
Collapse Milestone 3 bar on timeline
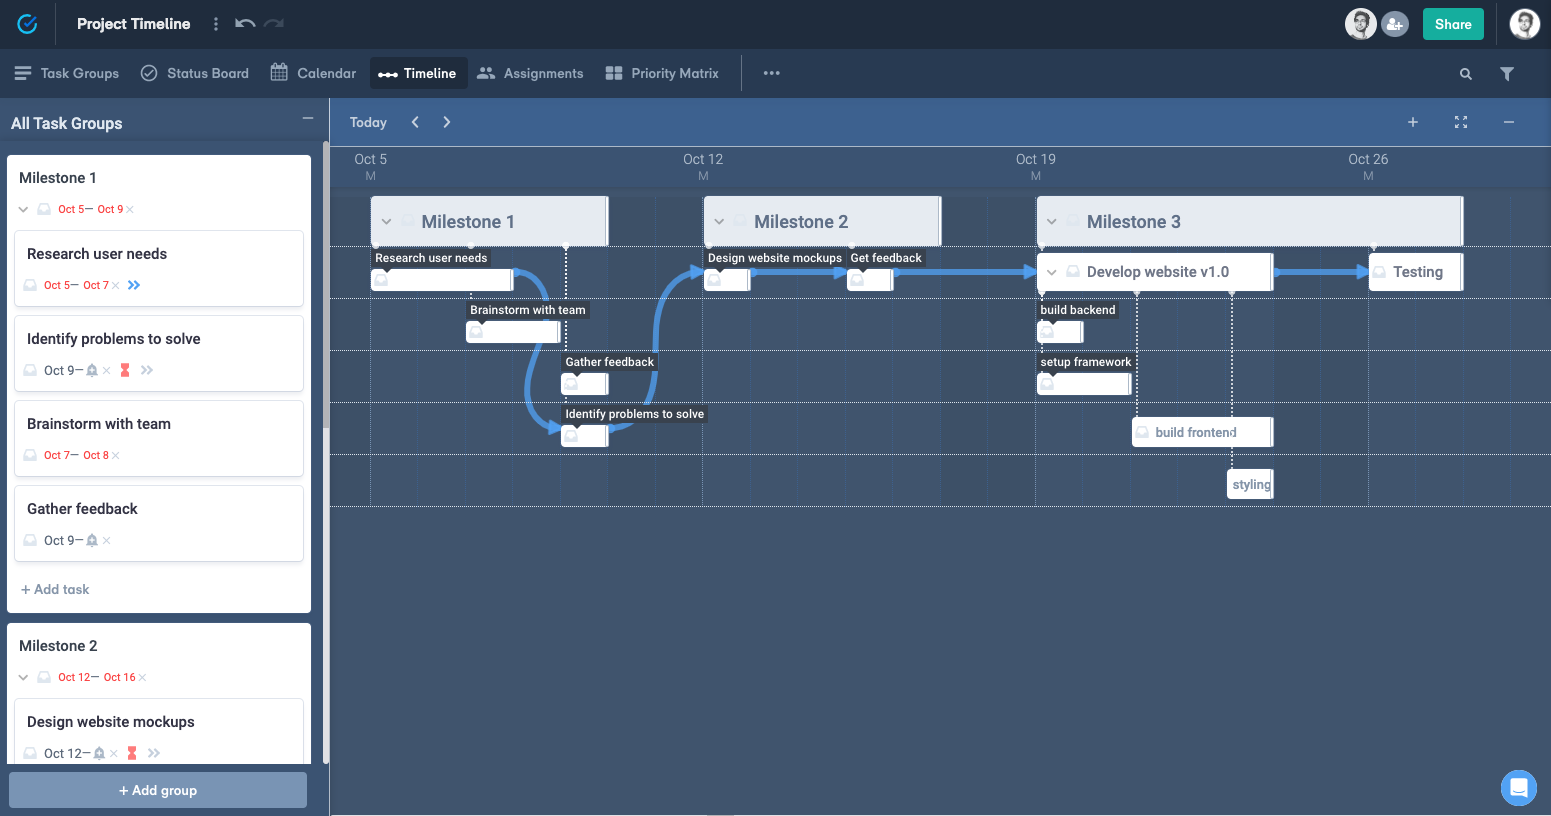1051,222
